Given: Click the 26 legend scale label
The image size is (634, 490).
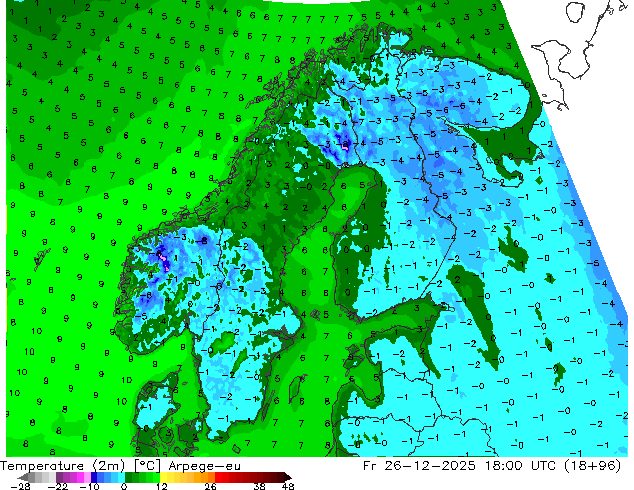Looking at the screenshot, I should tap(210, 486).
